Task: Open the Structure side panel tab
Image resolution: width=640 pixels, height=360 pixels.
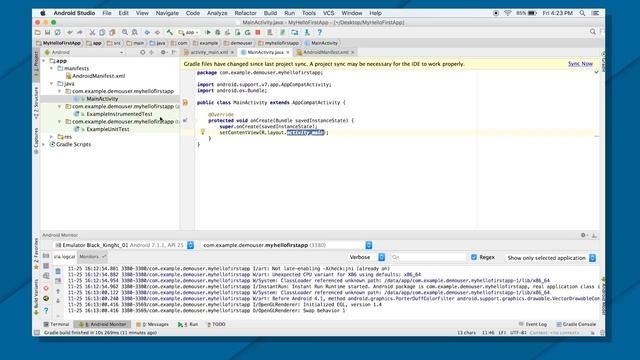Action: click(x=36, y=102)
